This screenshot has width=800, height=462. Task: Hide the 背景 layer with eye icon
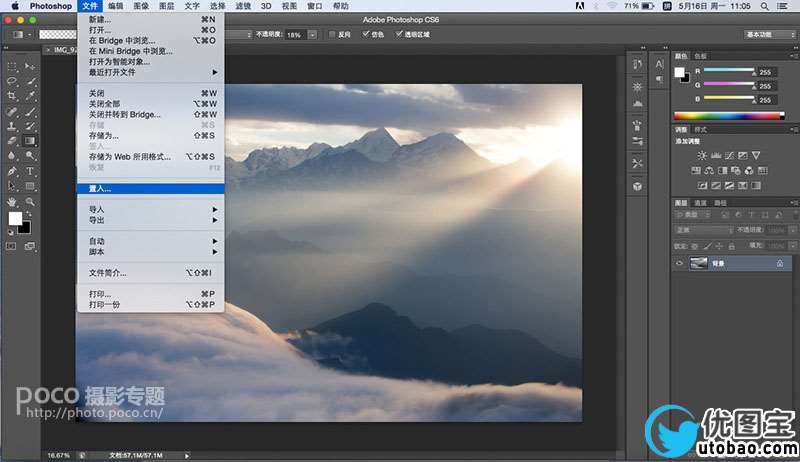click(679, 264)
